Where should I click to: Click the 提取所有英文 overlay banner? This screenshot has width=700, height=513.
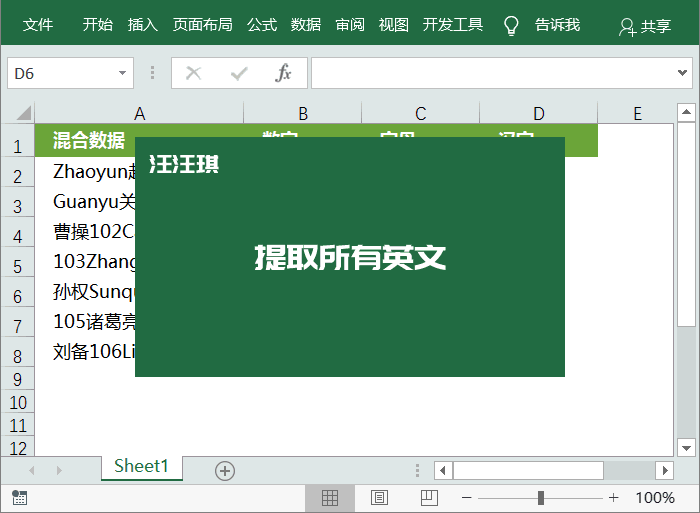coord(350,257)
